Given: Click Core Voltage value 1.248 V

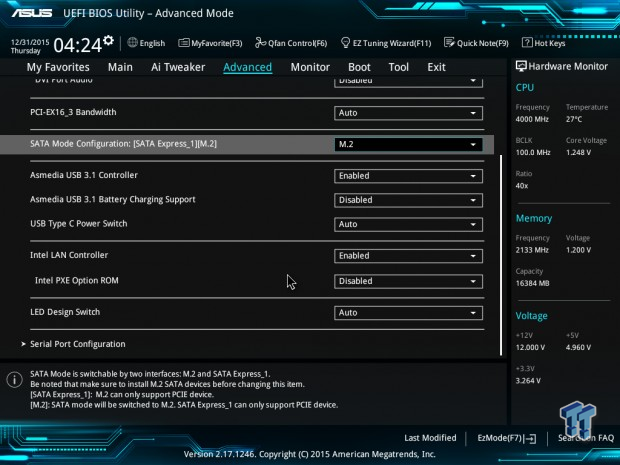Looking at the screenshot, I should (578, 153).
